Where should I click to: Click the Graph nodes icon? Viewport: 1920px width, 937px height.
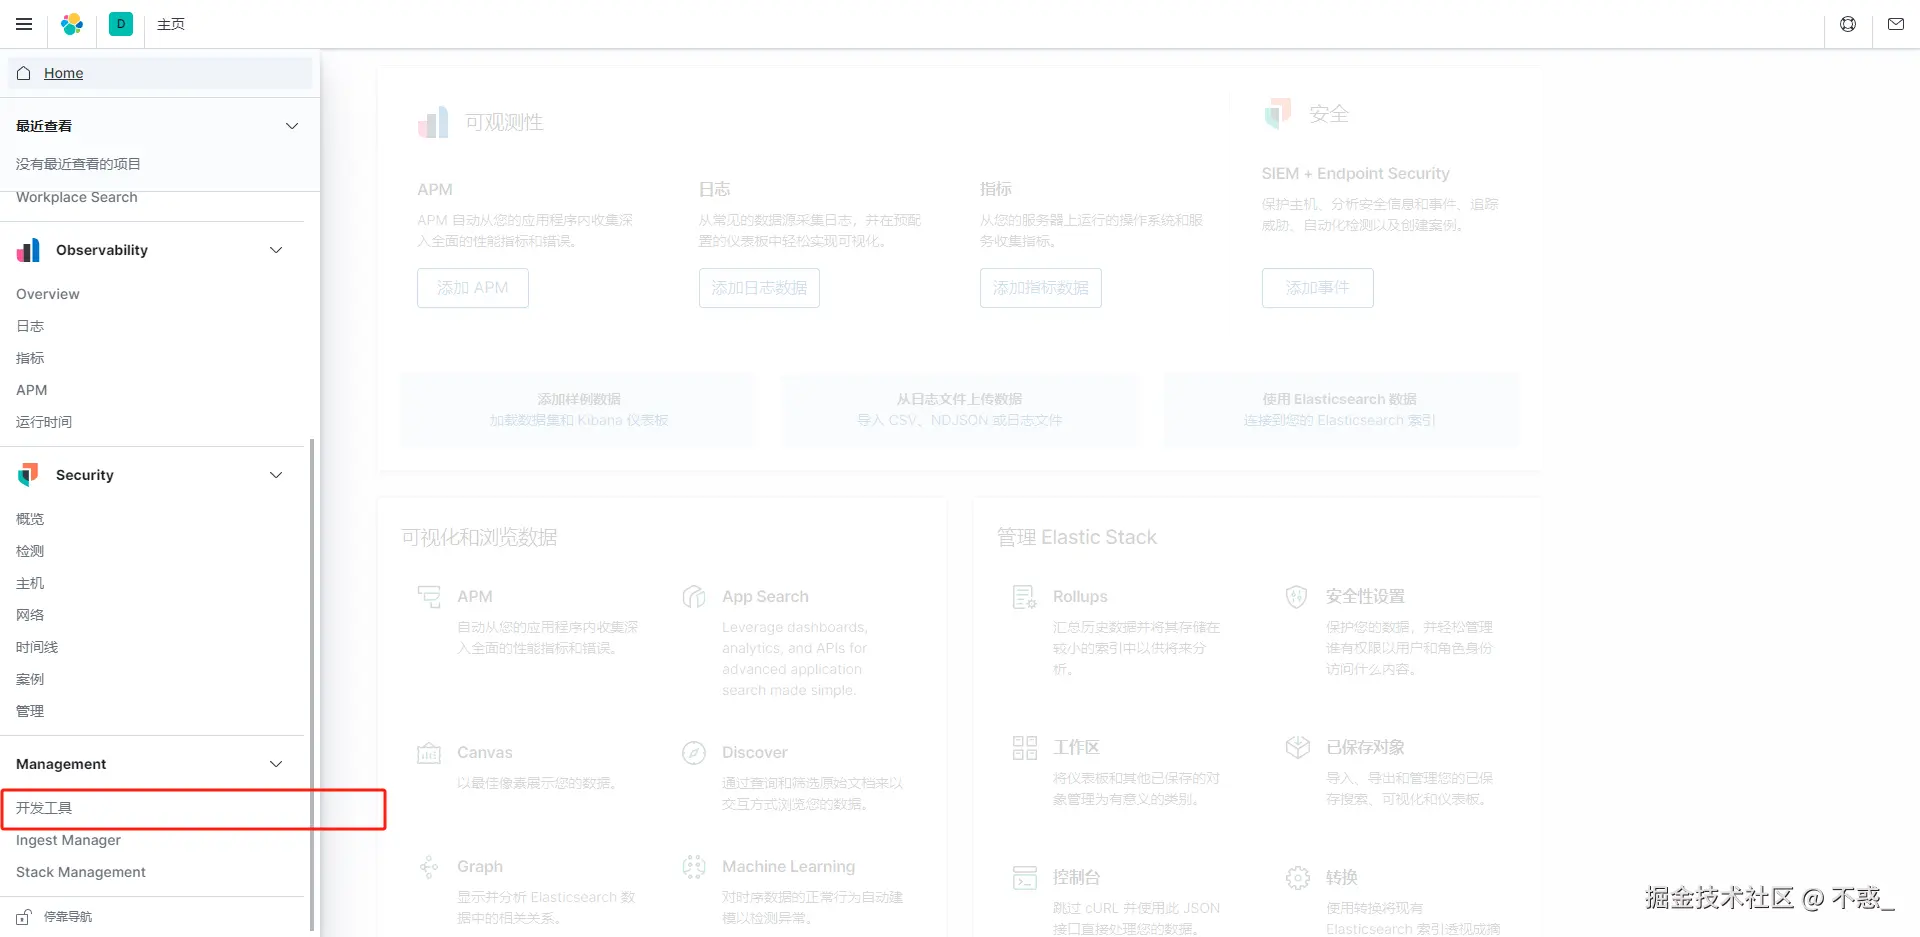(x=429, y=867)
